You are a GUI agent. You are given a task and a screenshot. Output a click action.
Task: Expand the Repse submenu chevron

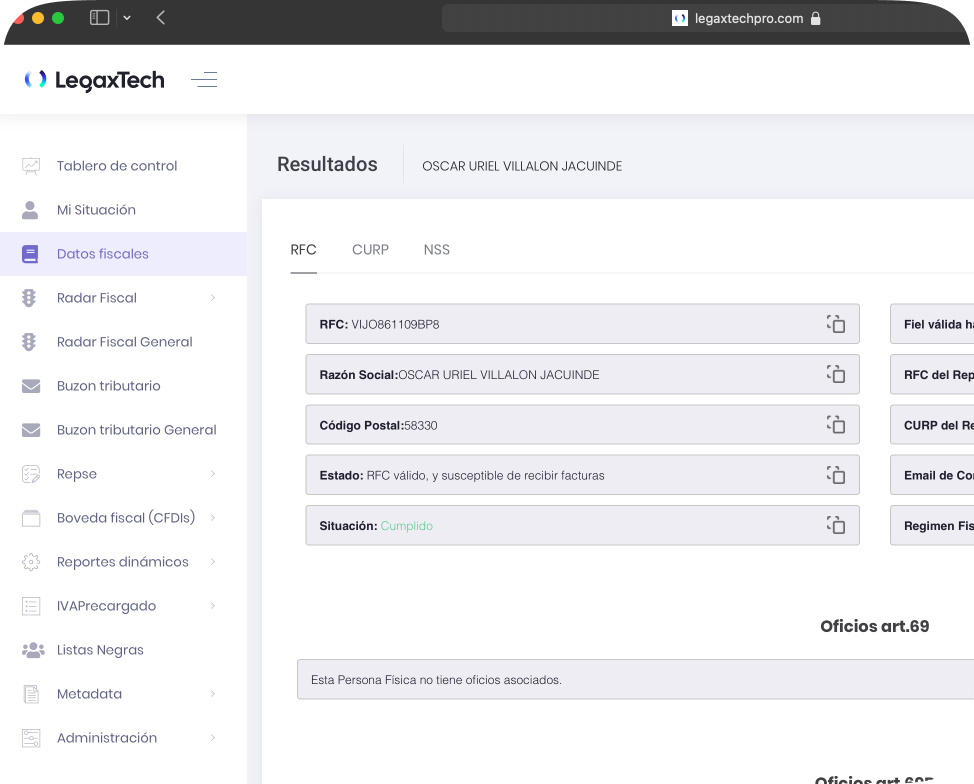tap(213, 474)
